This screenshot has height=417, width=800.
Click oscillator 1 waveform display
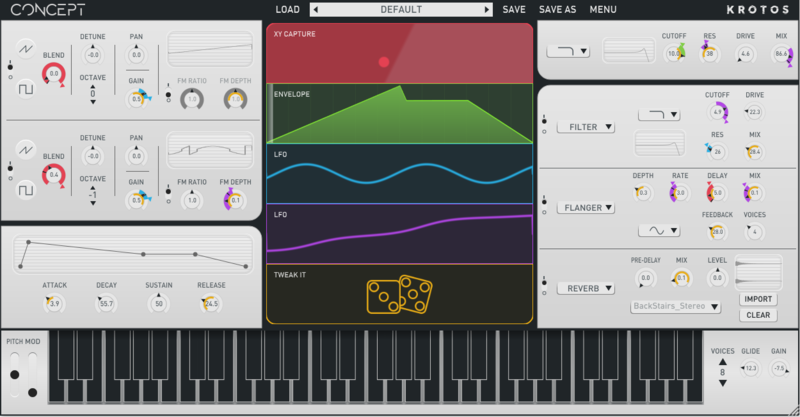[210, 49]
